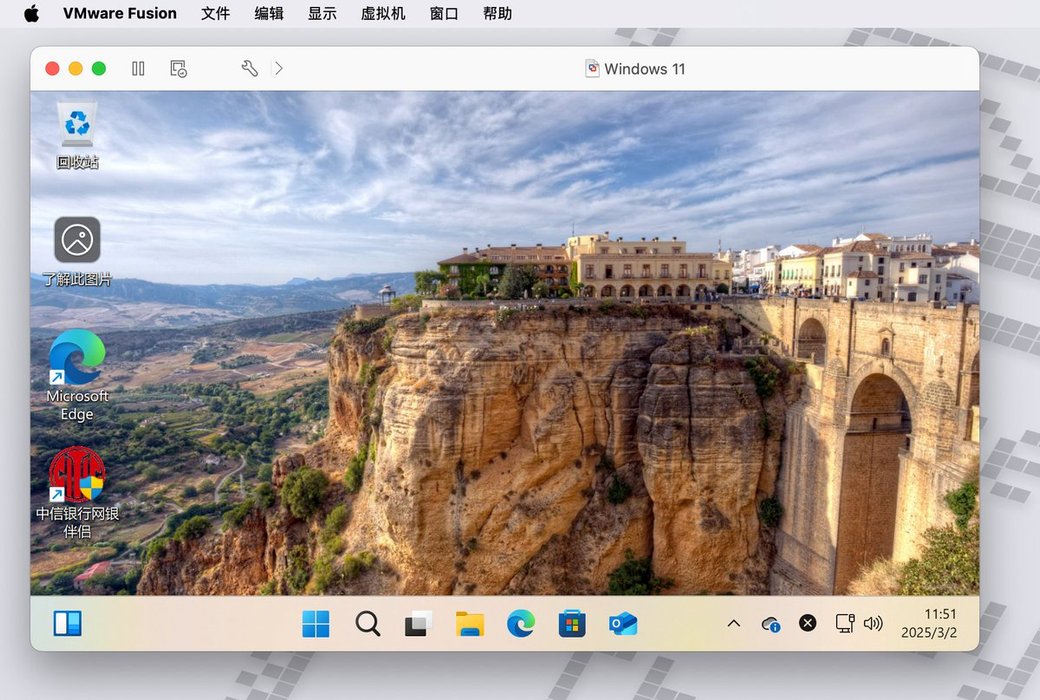Open the Windows widgets panel
The height and width of the screenshot is (700, 1040).
click(68, 624)
